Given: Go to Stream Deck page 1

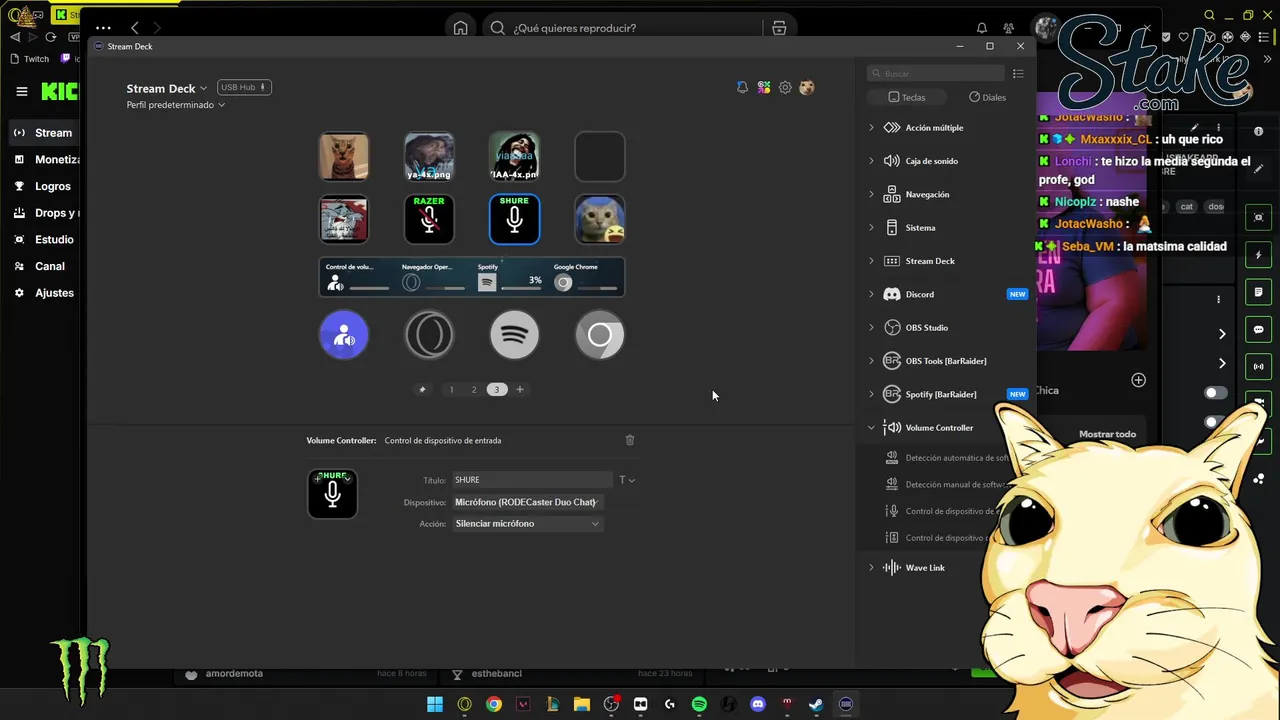Looking at the screenshot, I should coord(451,389).
